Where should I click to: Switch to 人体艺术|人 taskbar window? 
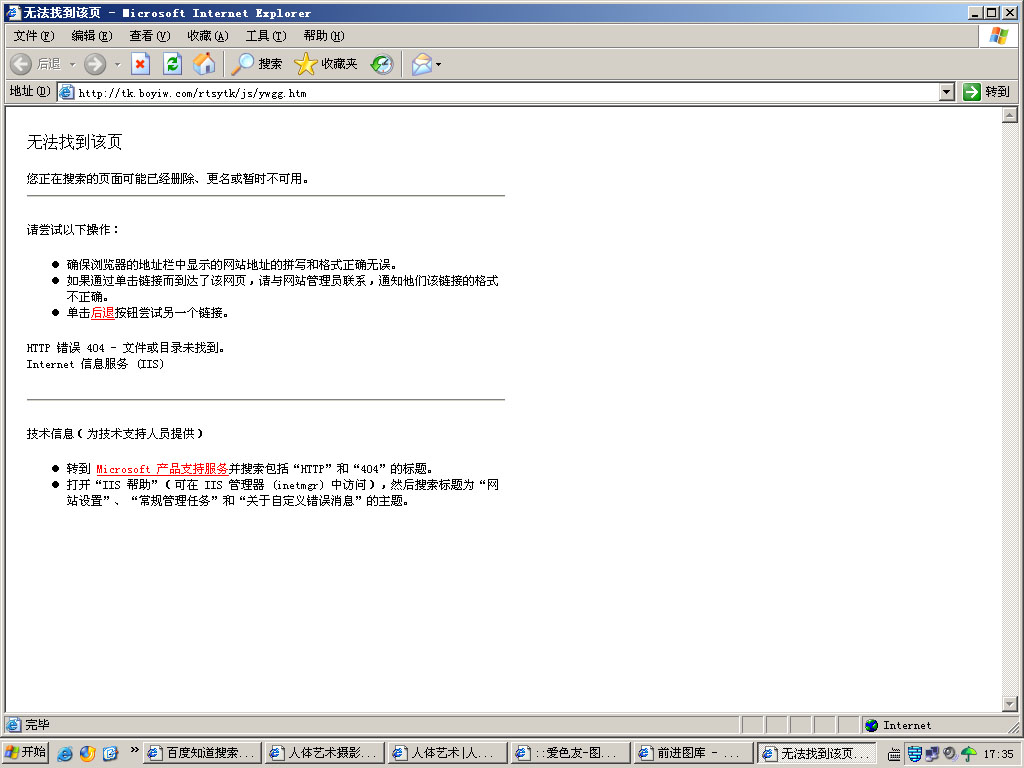[x=447, y=753]
